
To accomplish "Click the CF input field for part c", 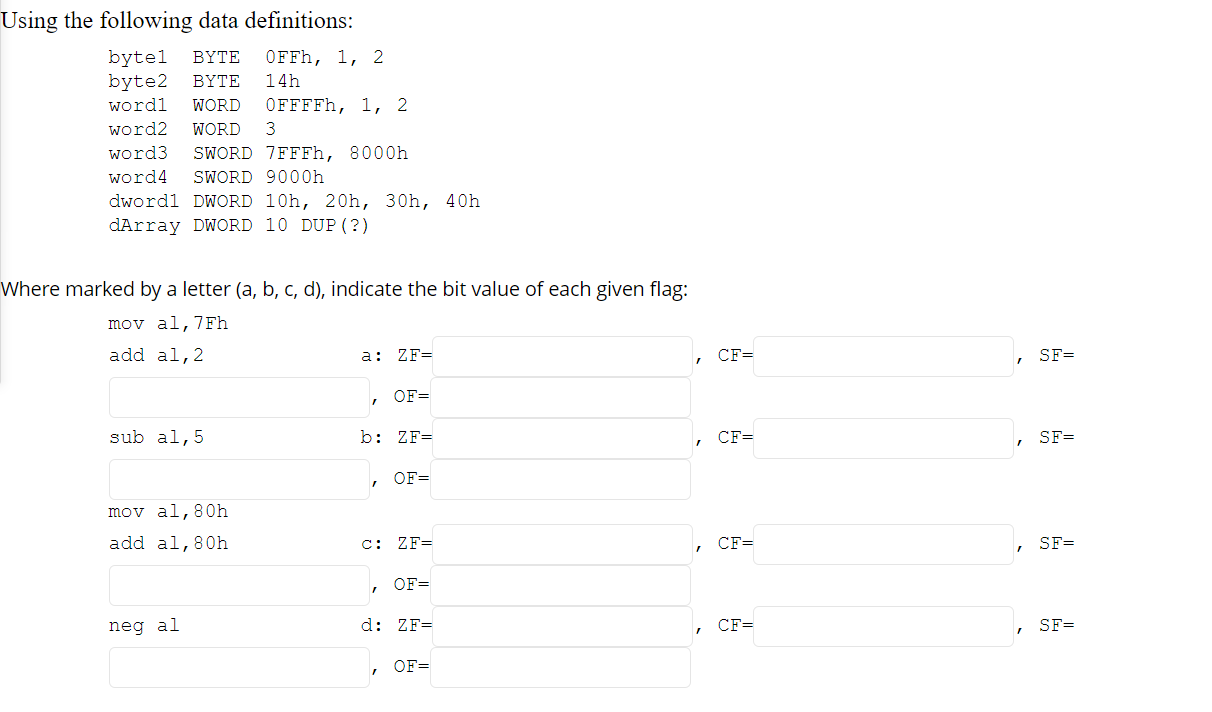I will pyautogui.click(x=883, y=544).
